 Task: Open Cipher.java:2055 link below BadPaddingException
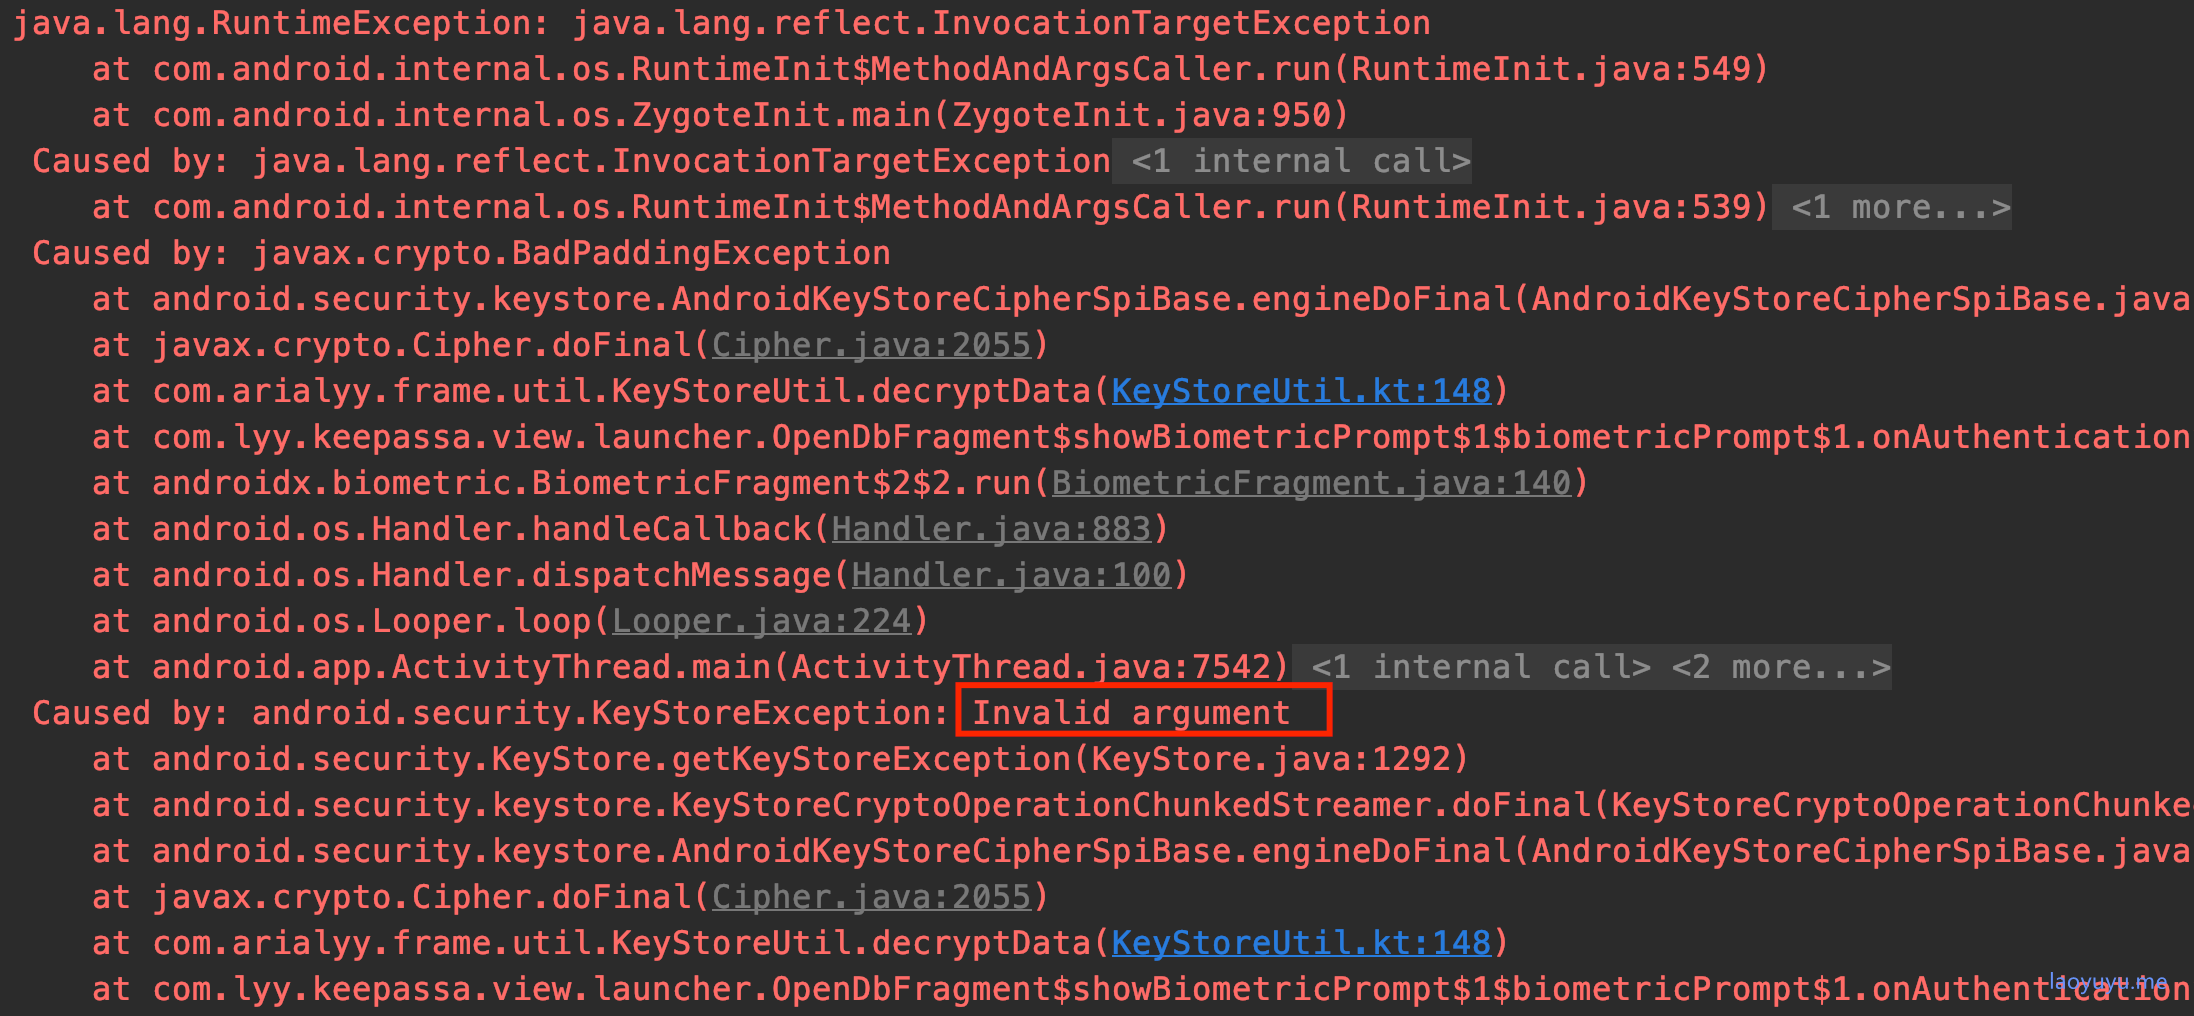click(x=871, y=345)
